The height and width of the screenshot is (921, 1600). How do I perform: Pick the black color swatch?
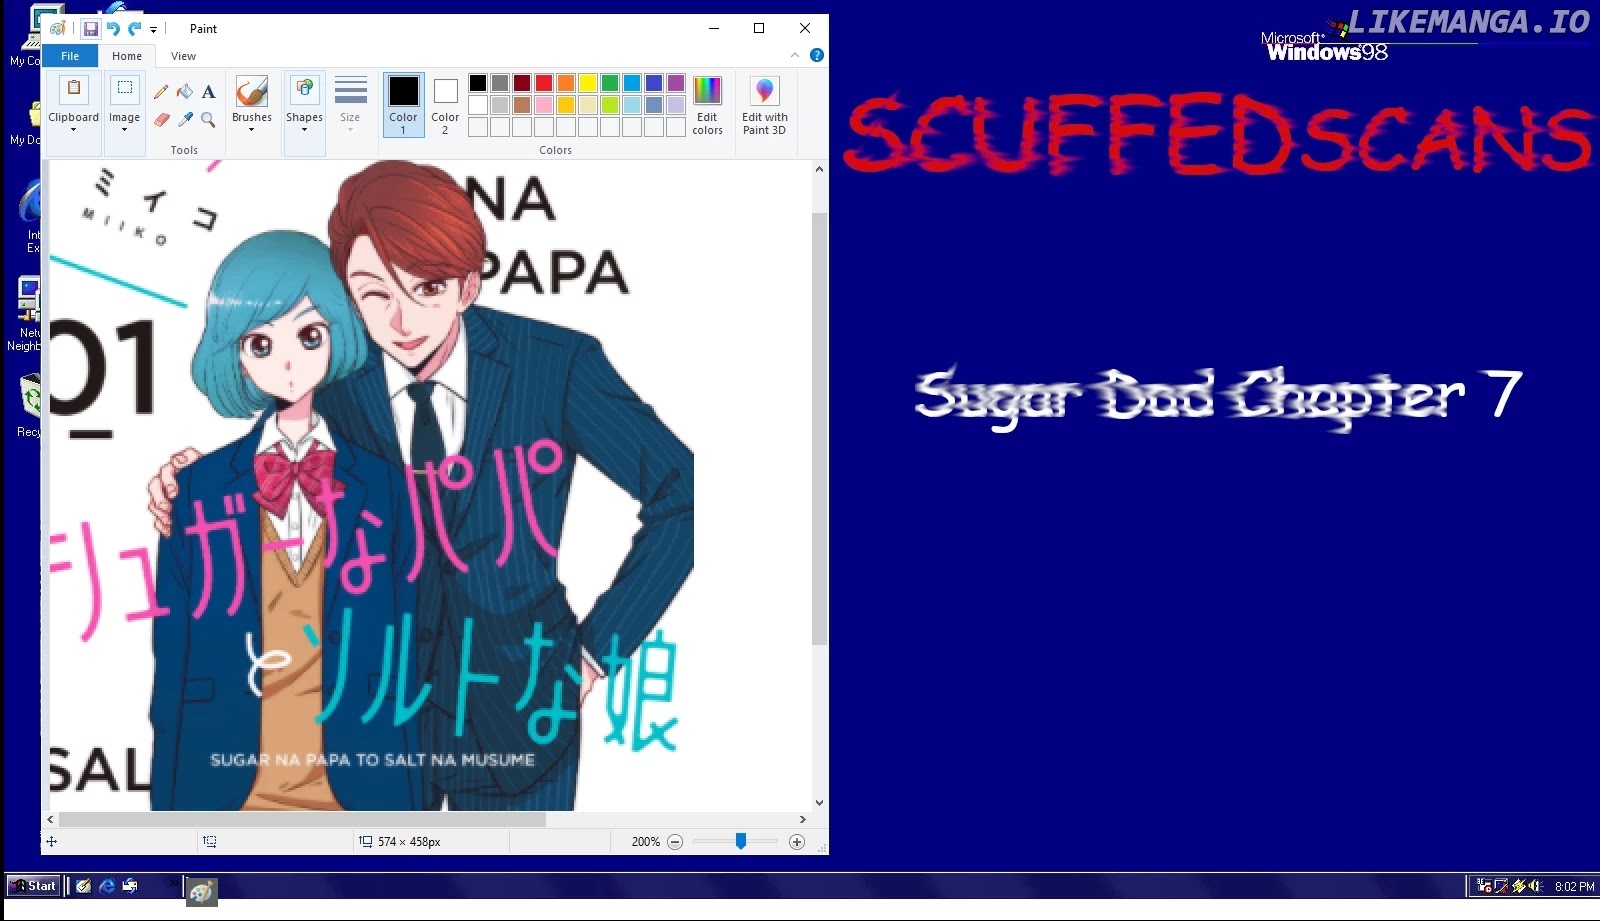pyautogui.click(x=478, y=83)
